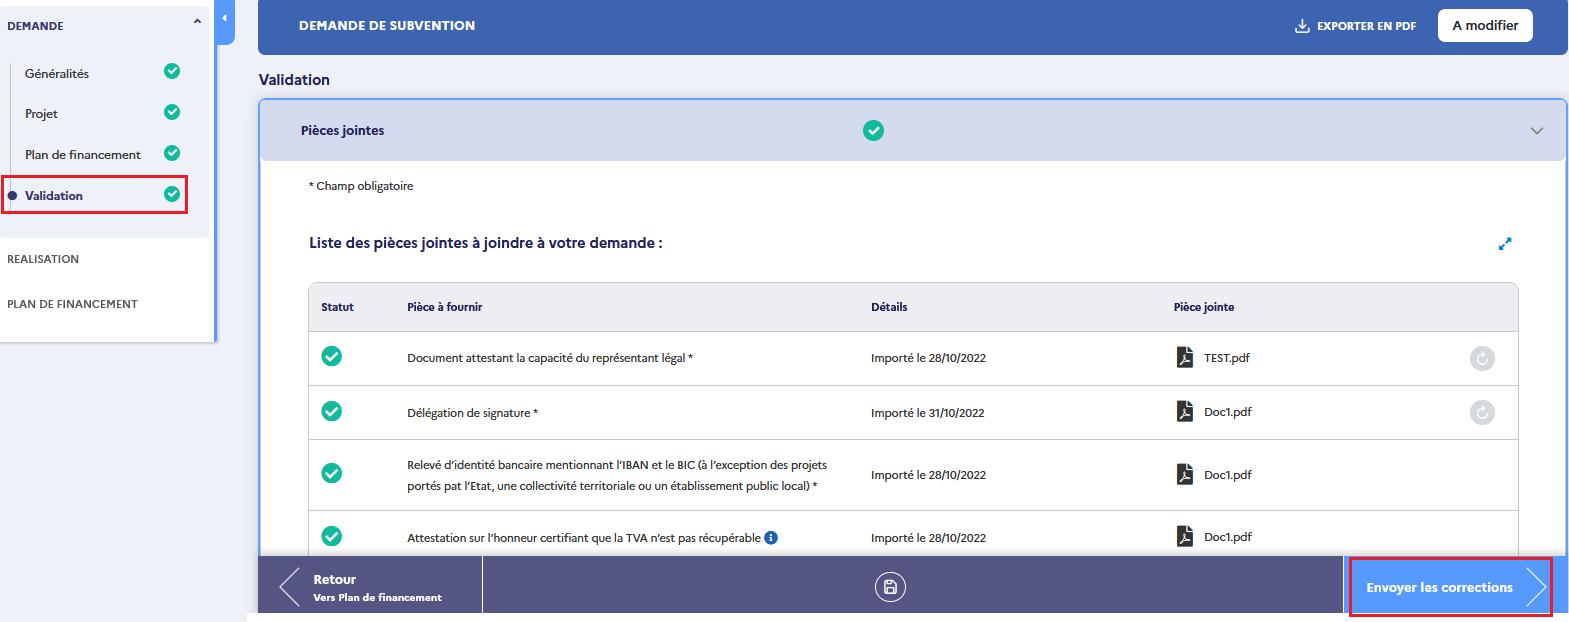The image size is (1569, 622).
Task: Click the green check in Pièces jointes header
Action: [874, 130]
